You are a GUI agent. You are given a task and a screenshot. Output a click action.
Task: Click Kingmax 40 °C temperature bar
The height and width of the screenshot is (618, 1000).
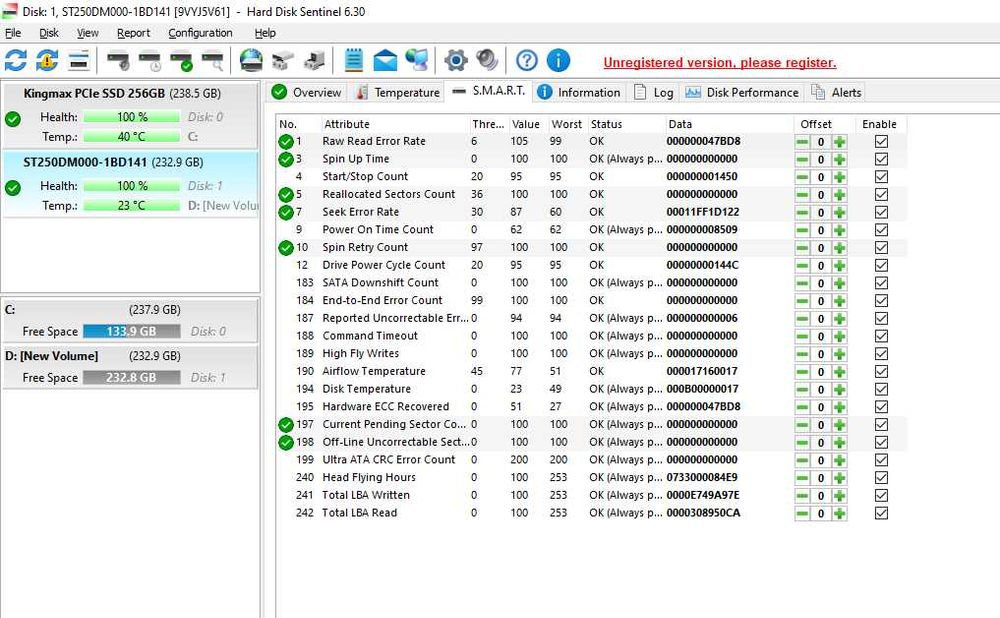tap(131, 136)
